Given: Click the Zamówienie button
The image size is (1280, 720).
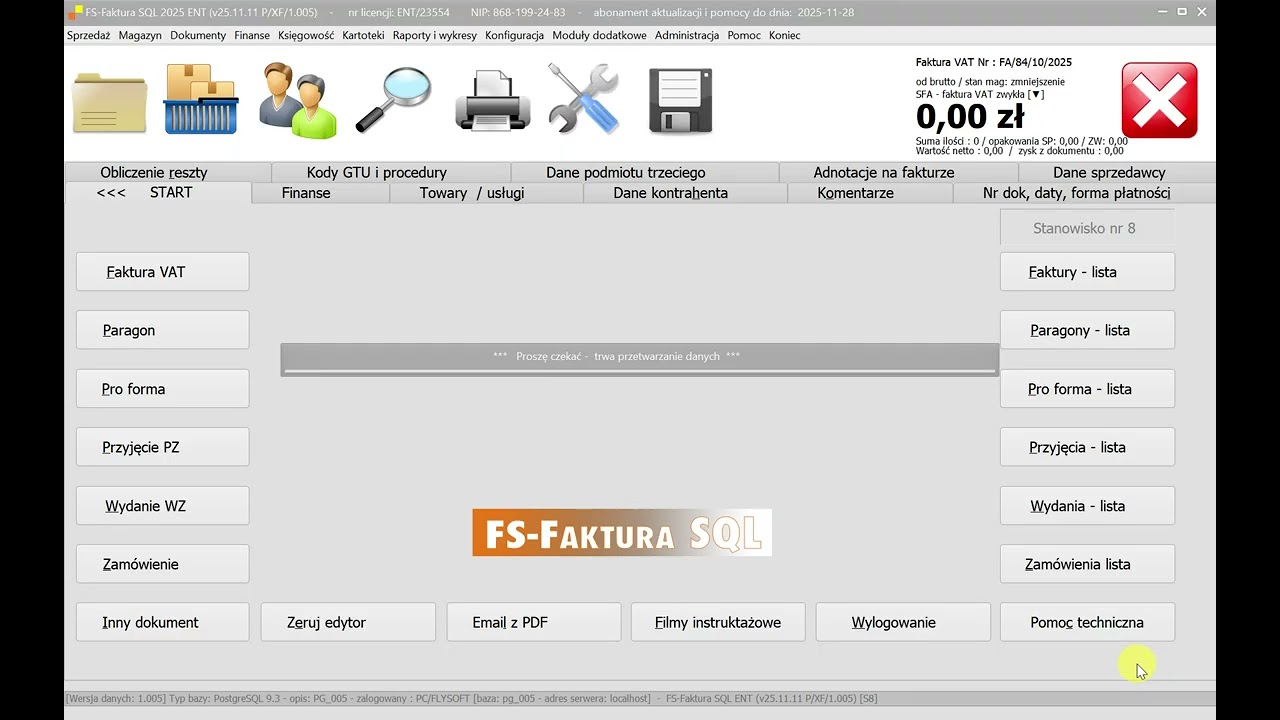Looking at the screenshot, I should pos(163,564).
